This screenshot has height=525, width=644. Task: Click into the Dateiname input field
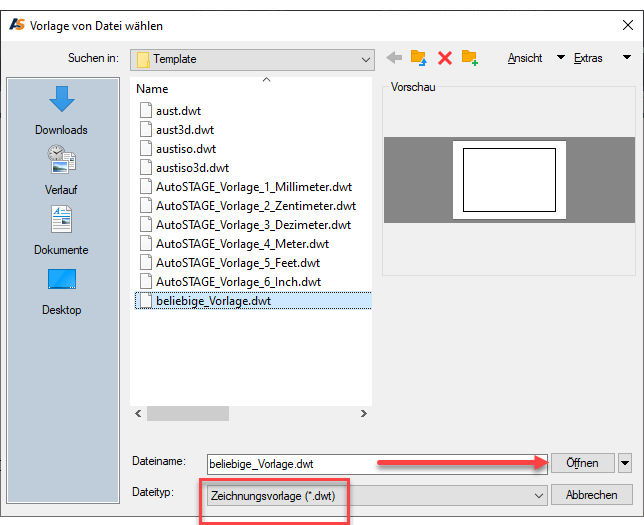point(377,464)
